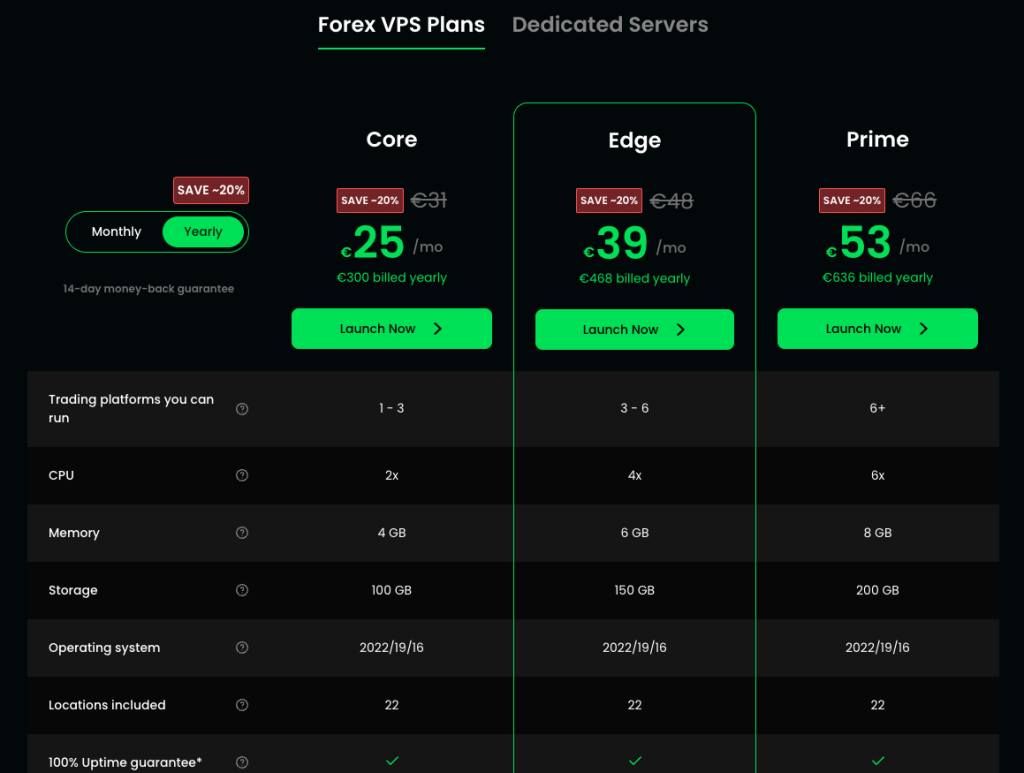
Task: Switch to Forex VPS Plans tab
Action: (x=401, y=25)
